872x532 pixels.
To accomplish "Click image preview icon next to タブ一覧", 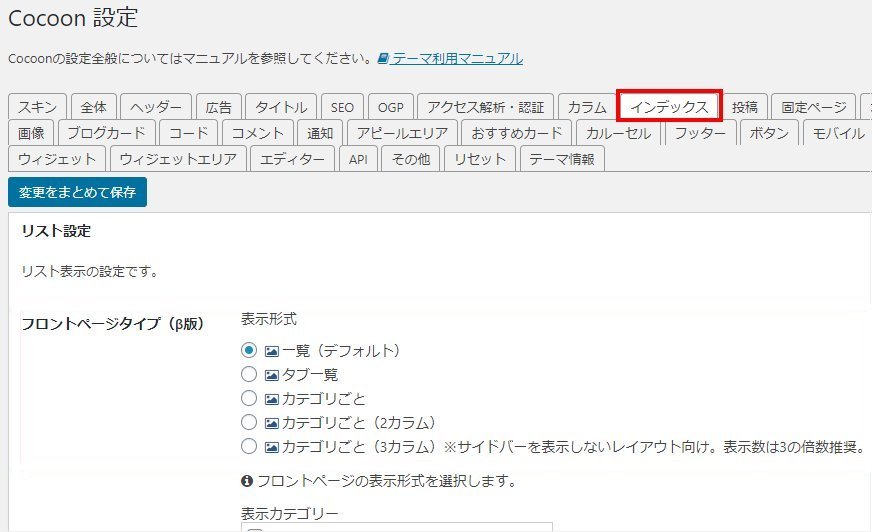I will click(x=271, y=375).
